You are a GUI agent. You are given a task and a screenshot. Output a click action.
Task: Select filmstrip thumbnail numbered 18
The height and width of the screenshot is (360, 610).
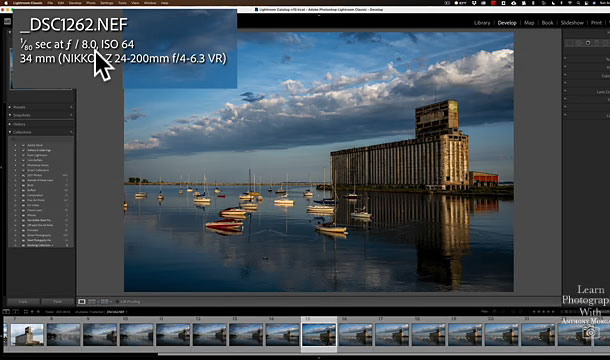[428, 335]
